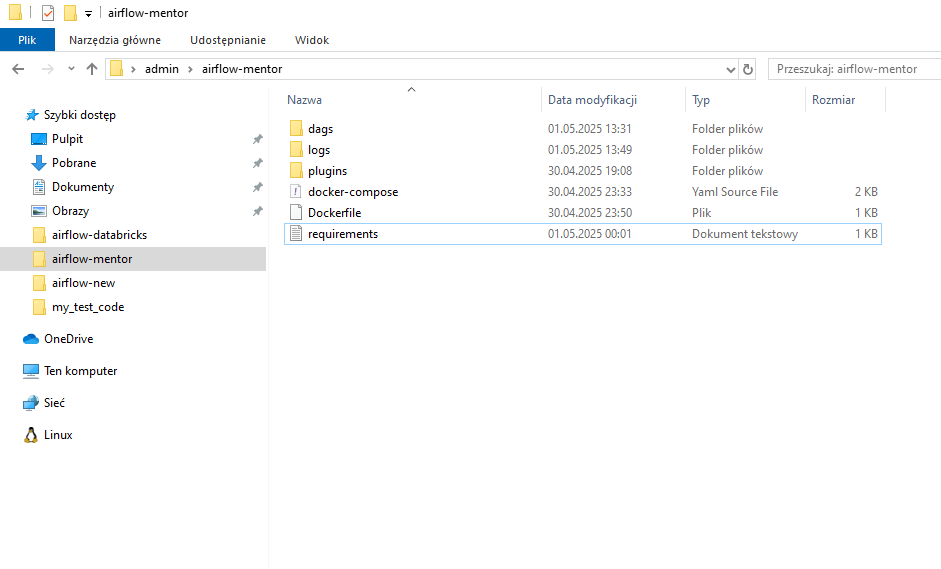Sort files by Data modyfikacji column
941x569 pixels.
point(592,100)
